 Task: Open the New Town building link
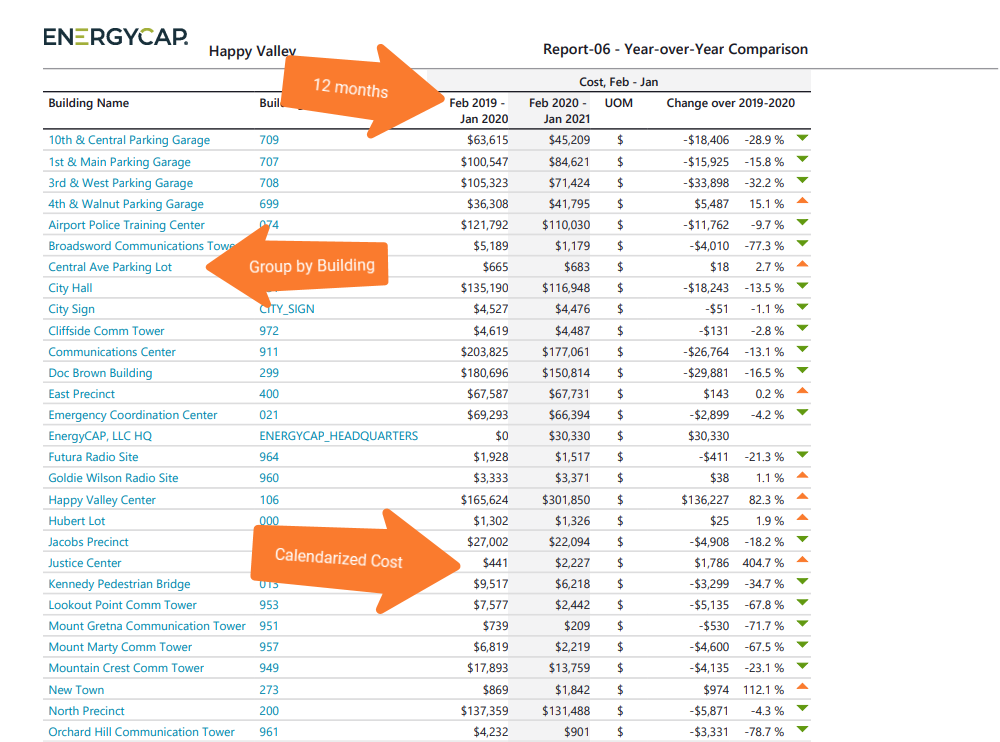76,690
